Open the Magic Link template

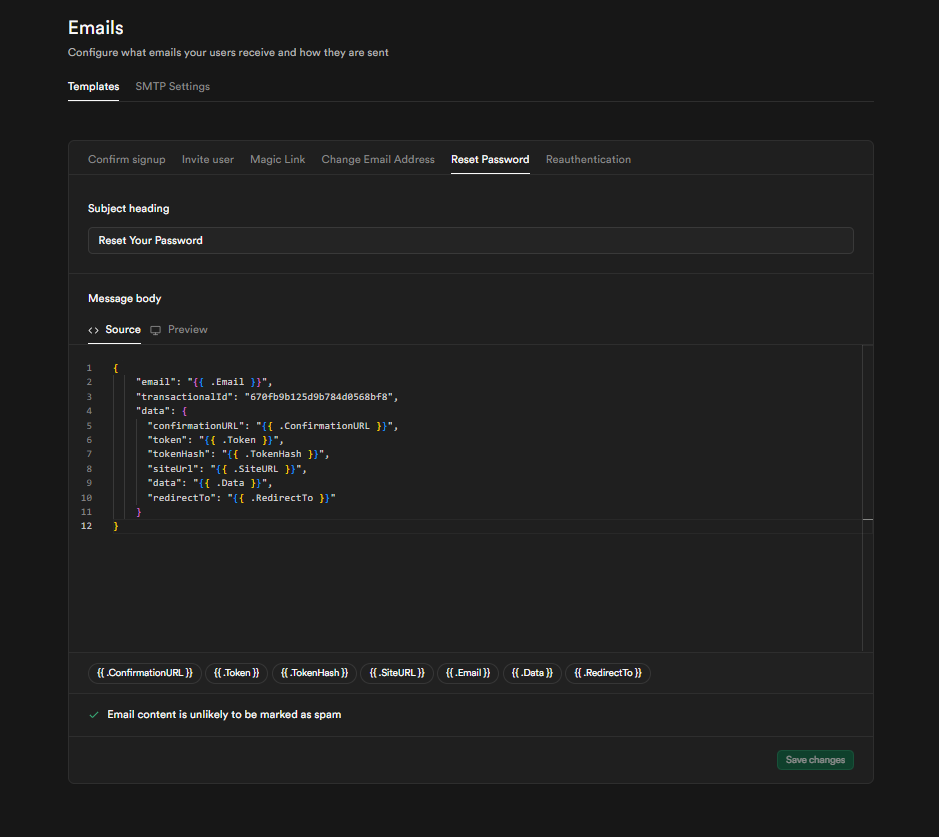[277, 159]
